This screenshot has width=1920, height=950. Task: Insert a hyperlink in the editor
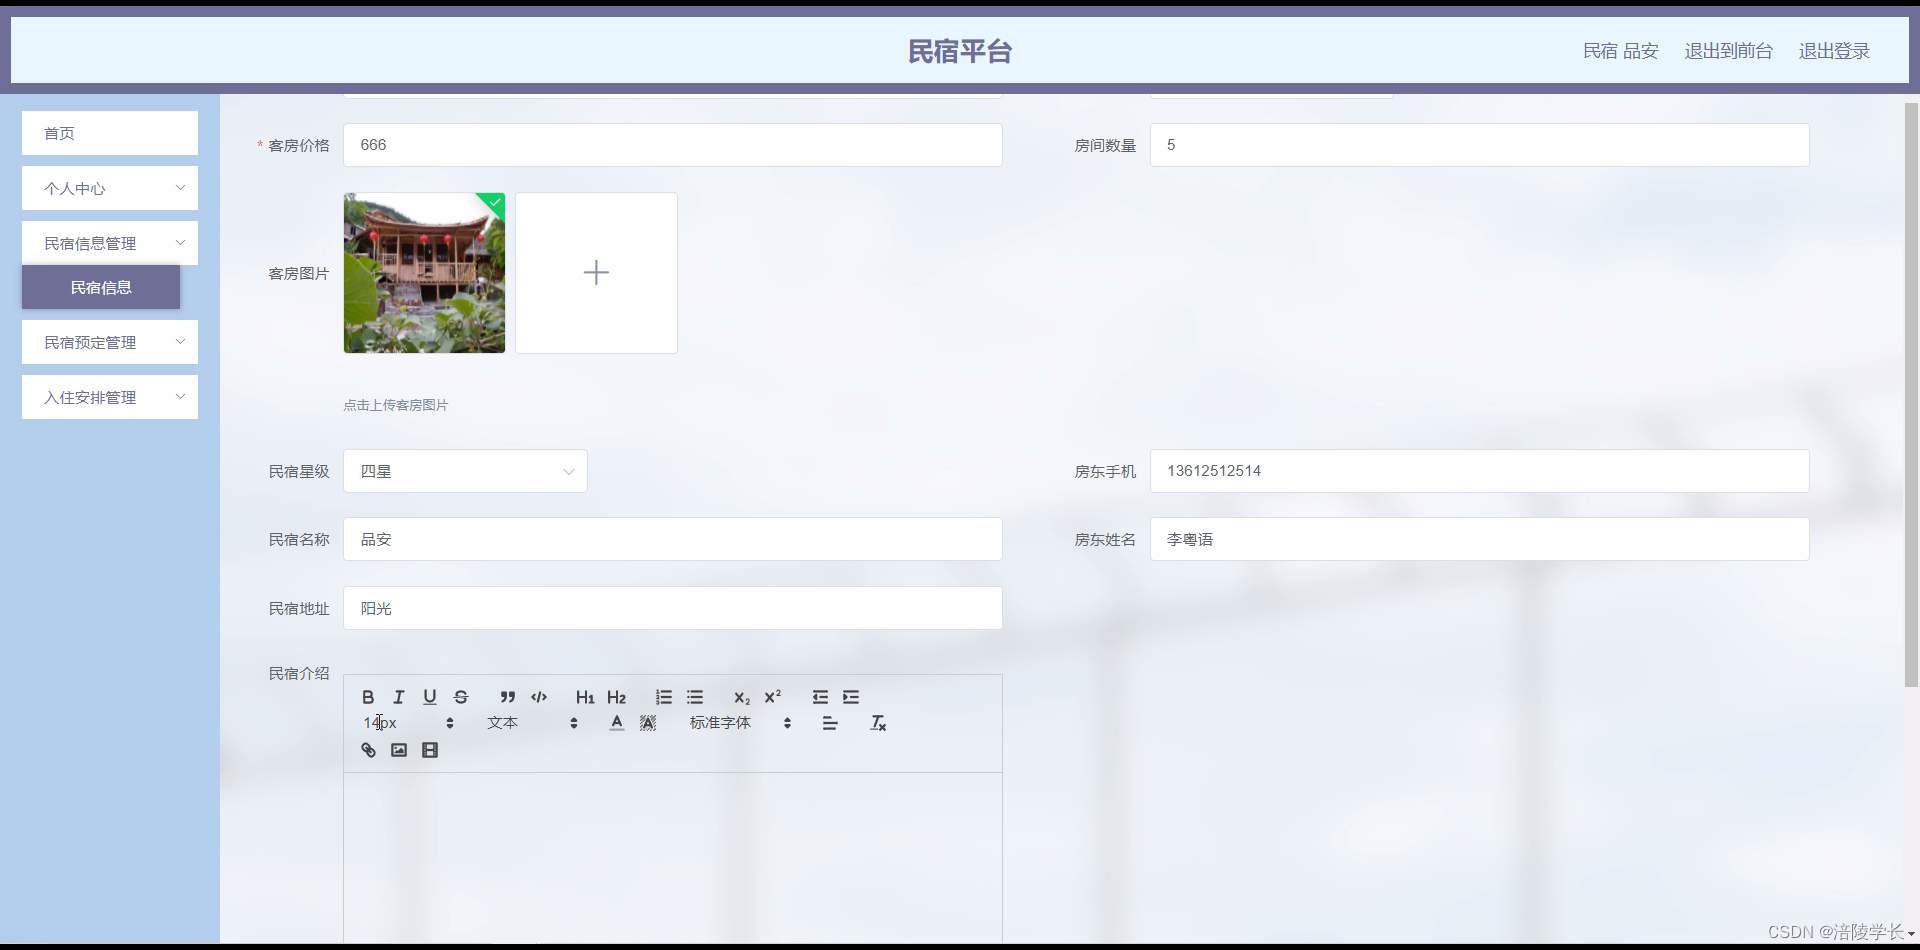coord(367,749)
